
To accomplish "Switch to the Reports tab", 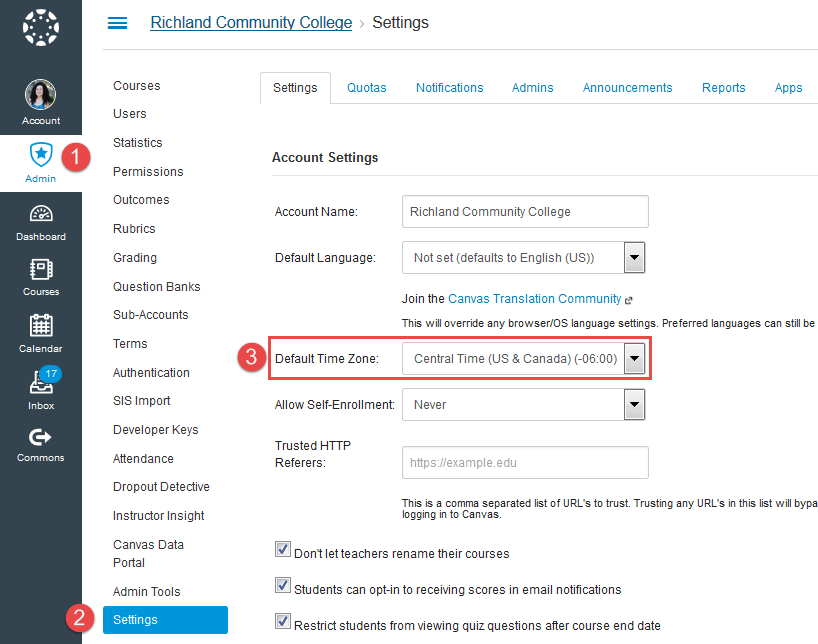I will [x=724, y=88].
